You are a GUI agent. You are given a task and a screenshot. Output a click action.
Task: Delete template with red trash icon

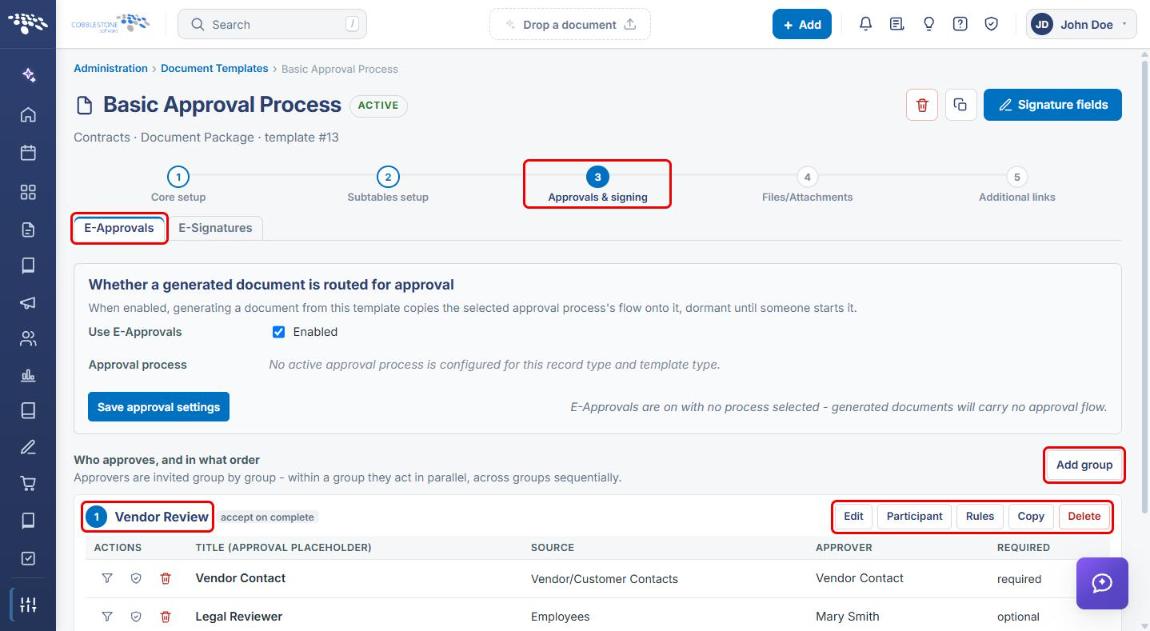(x=922, y=105)
